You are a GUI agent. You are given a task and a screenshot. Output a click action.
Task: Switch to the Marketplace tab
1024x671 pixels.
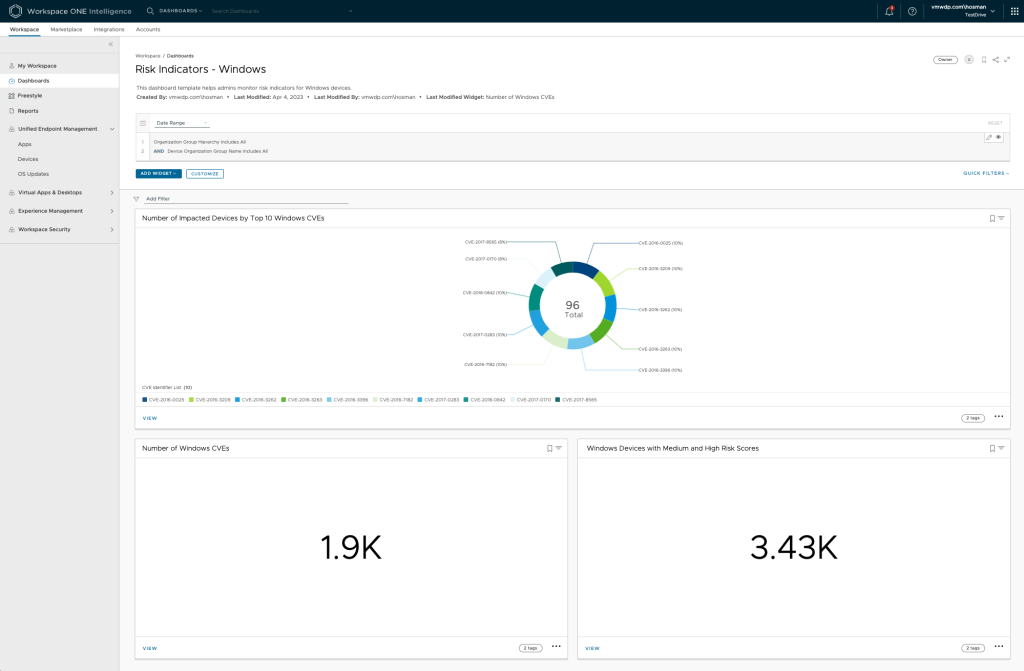pos(66,30)
